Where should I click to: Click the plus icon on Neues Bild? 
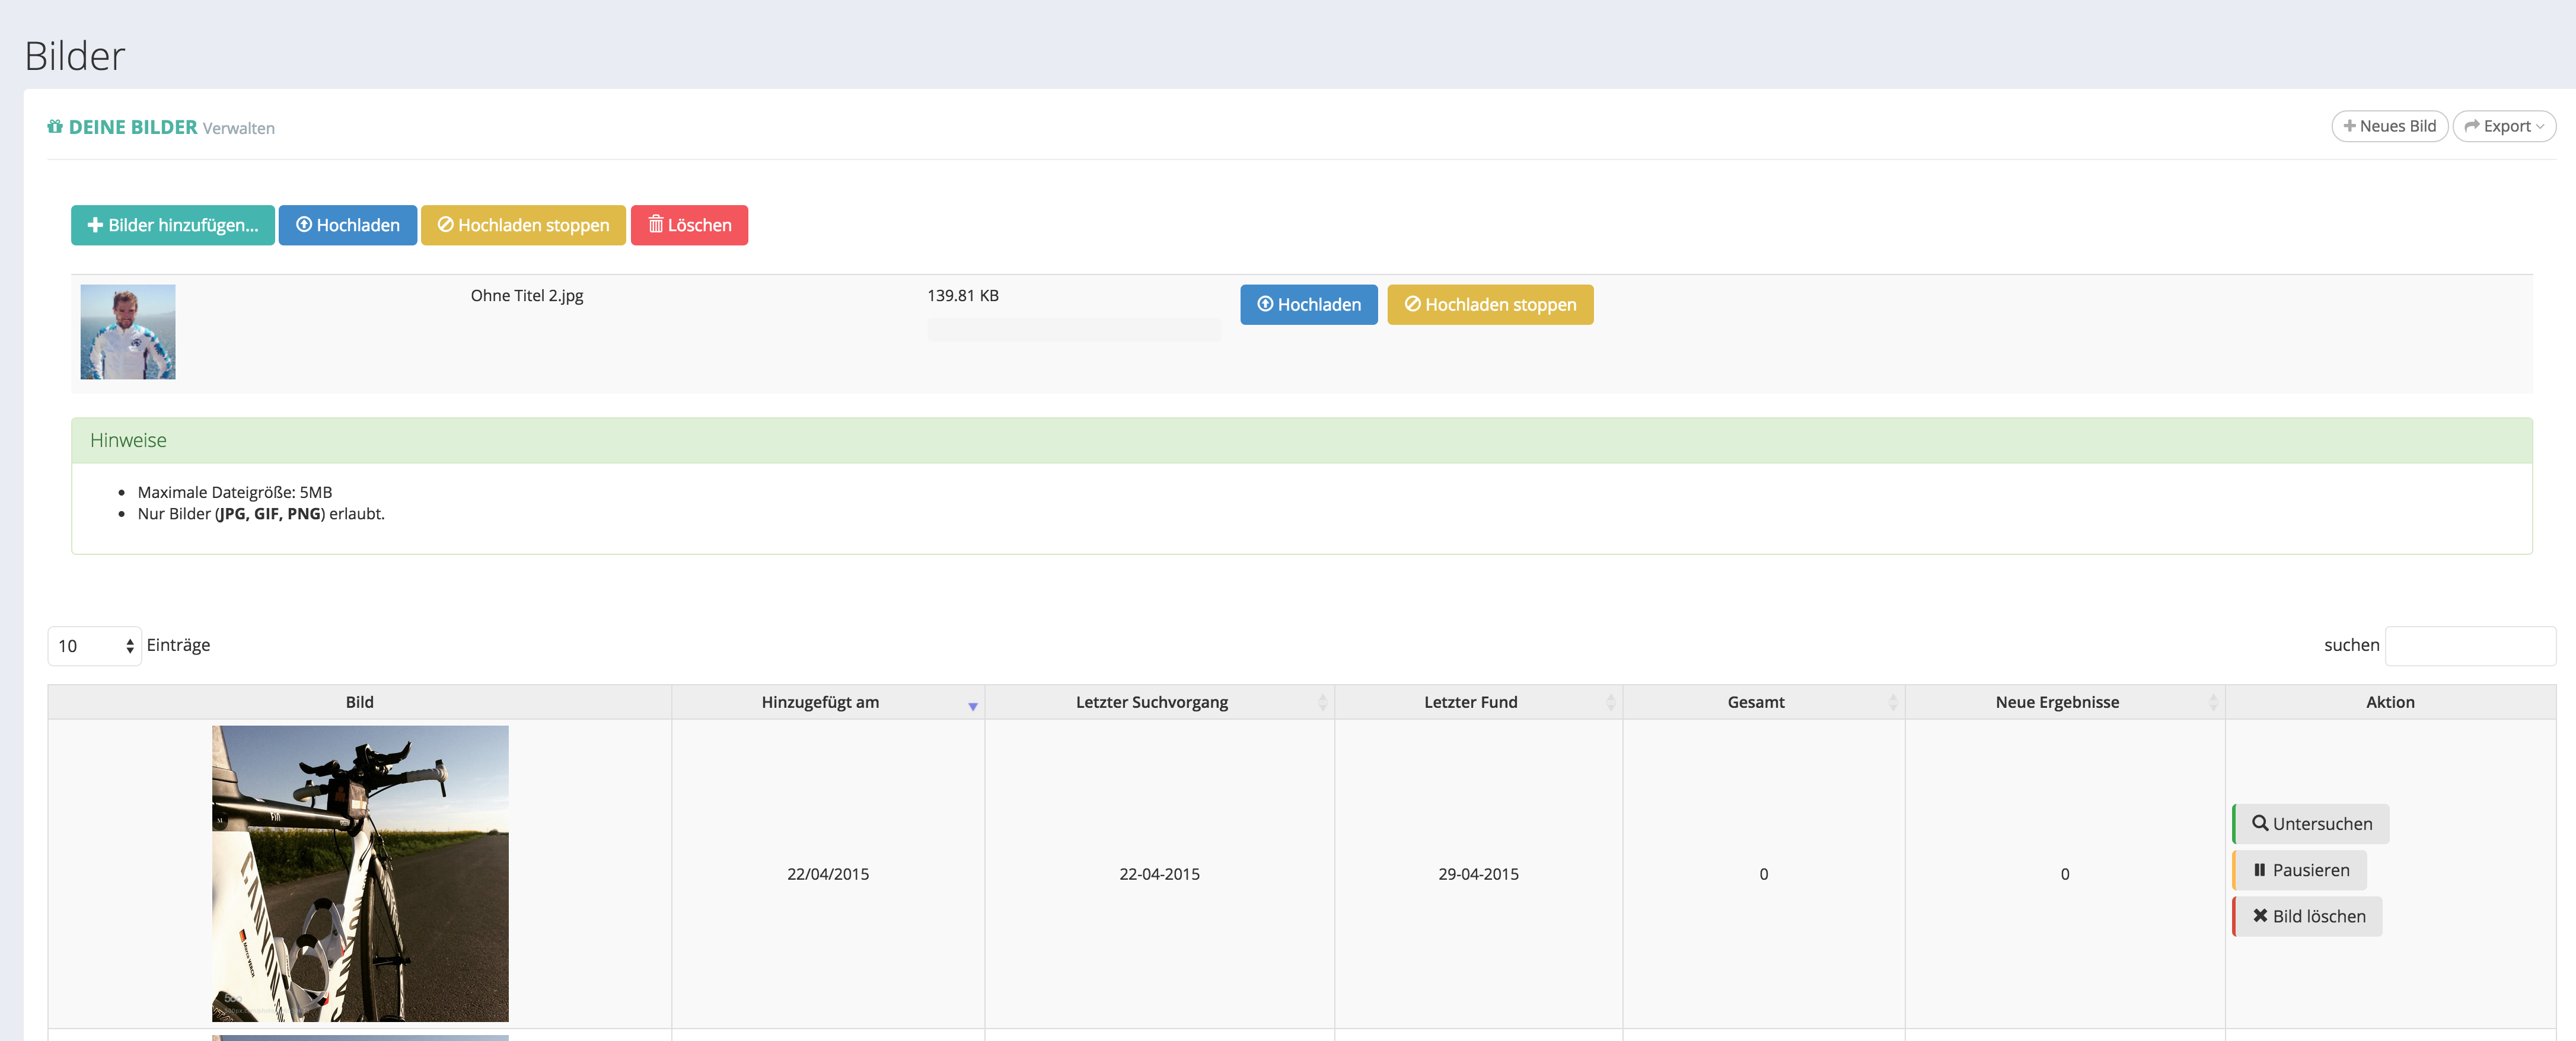click(2349, 126)
